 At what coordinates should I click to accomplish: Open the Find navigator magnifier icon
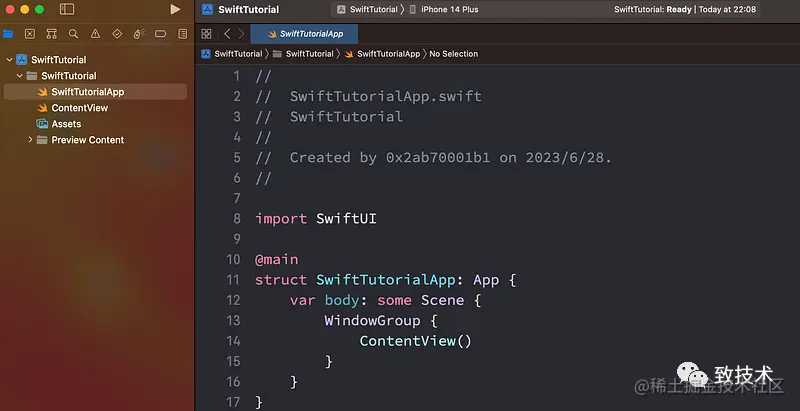[x=73, y=34]
